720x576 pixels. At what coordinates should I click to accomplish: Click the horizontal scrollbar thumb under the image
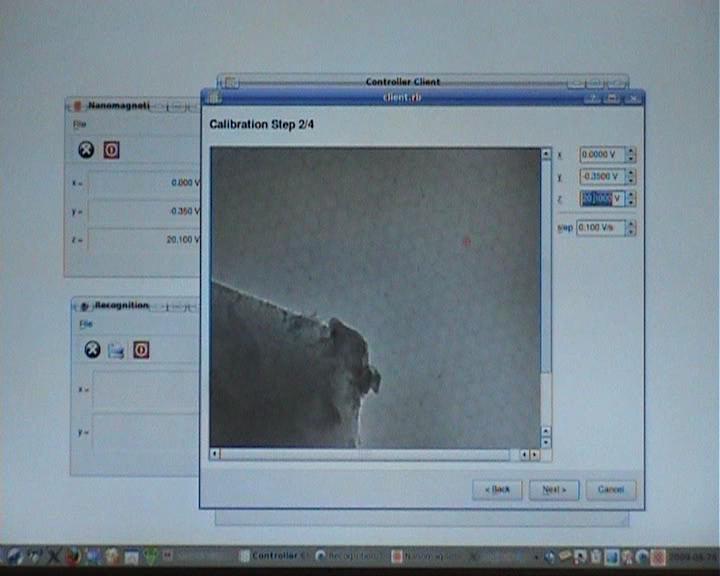point(365,454)
